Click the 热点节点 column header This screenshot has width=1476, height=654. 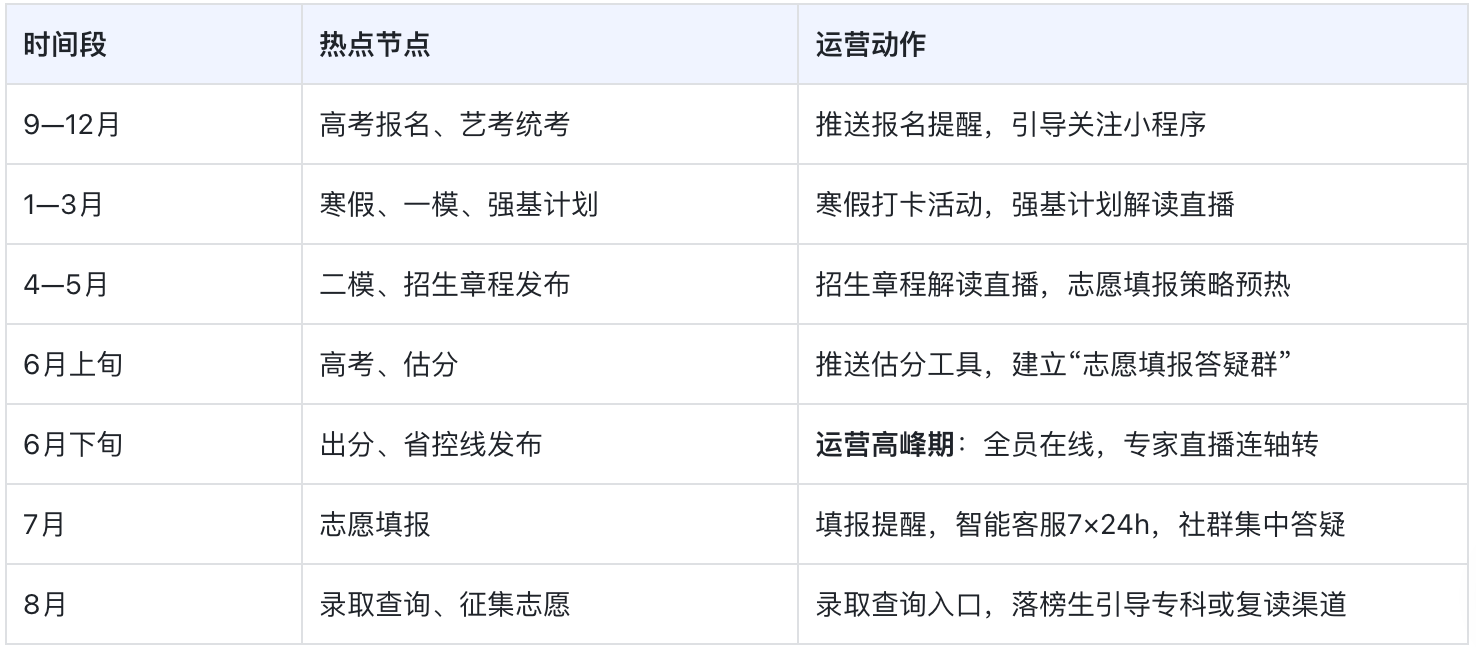click(375, 45)
